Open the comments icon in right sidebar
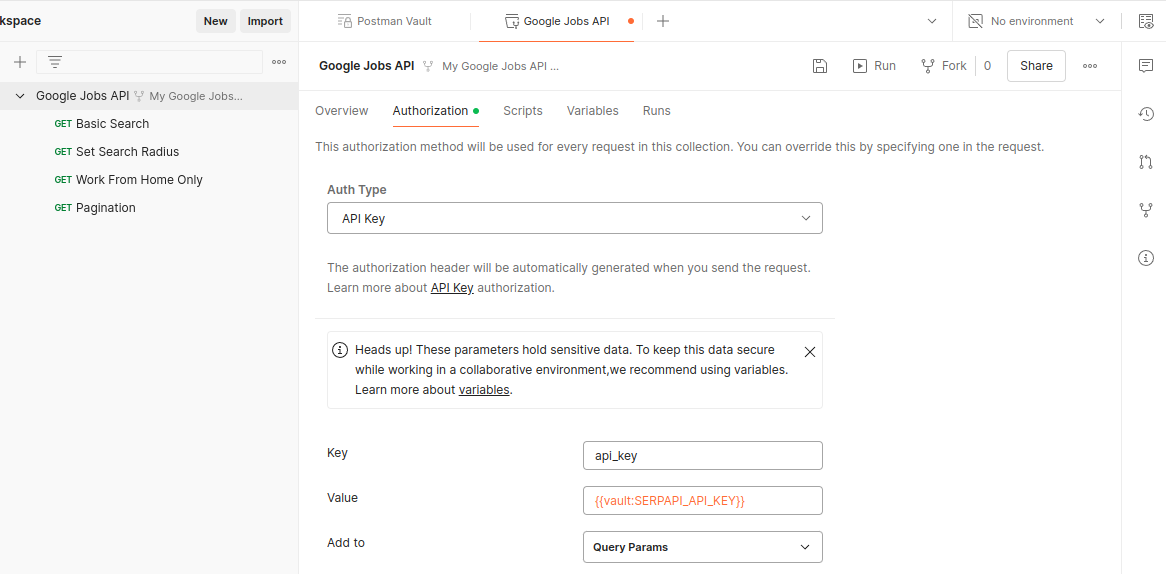Image resolution: width=1166 pixels, height=574 pixels. 1146,66
